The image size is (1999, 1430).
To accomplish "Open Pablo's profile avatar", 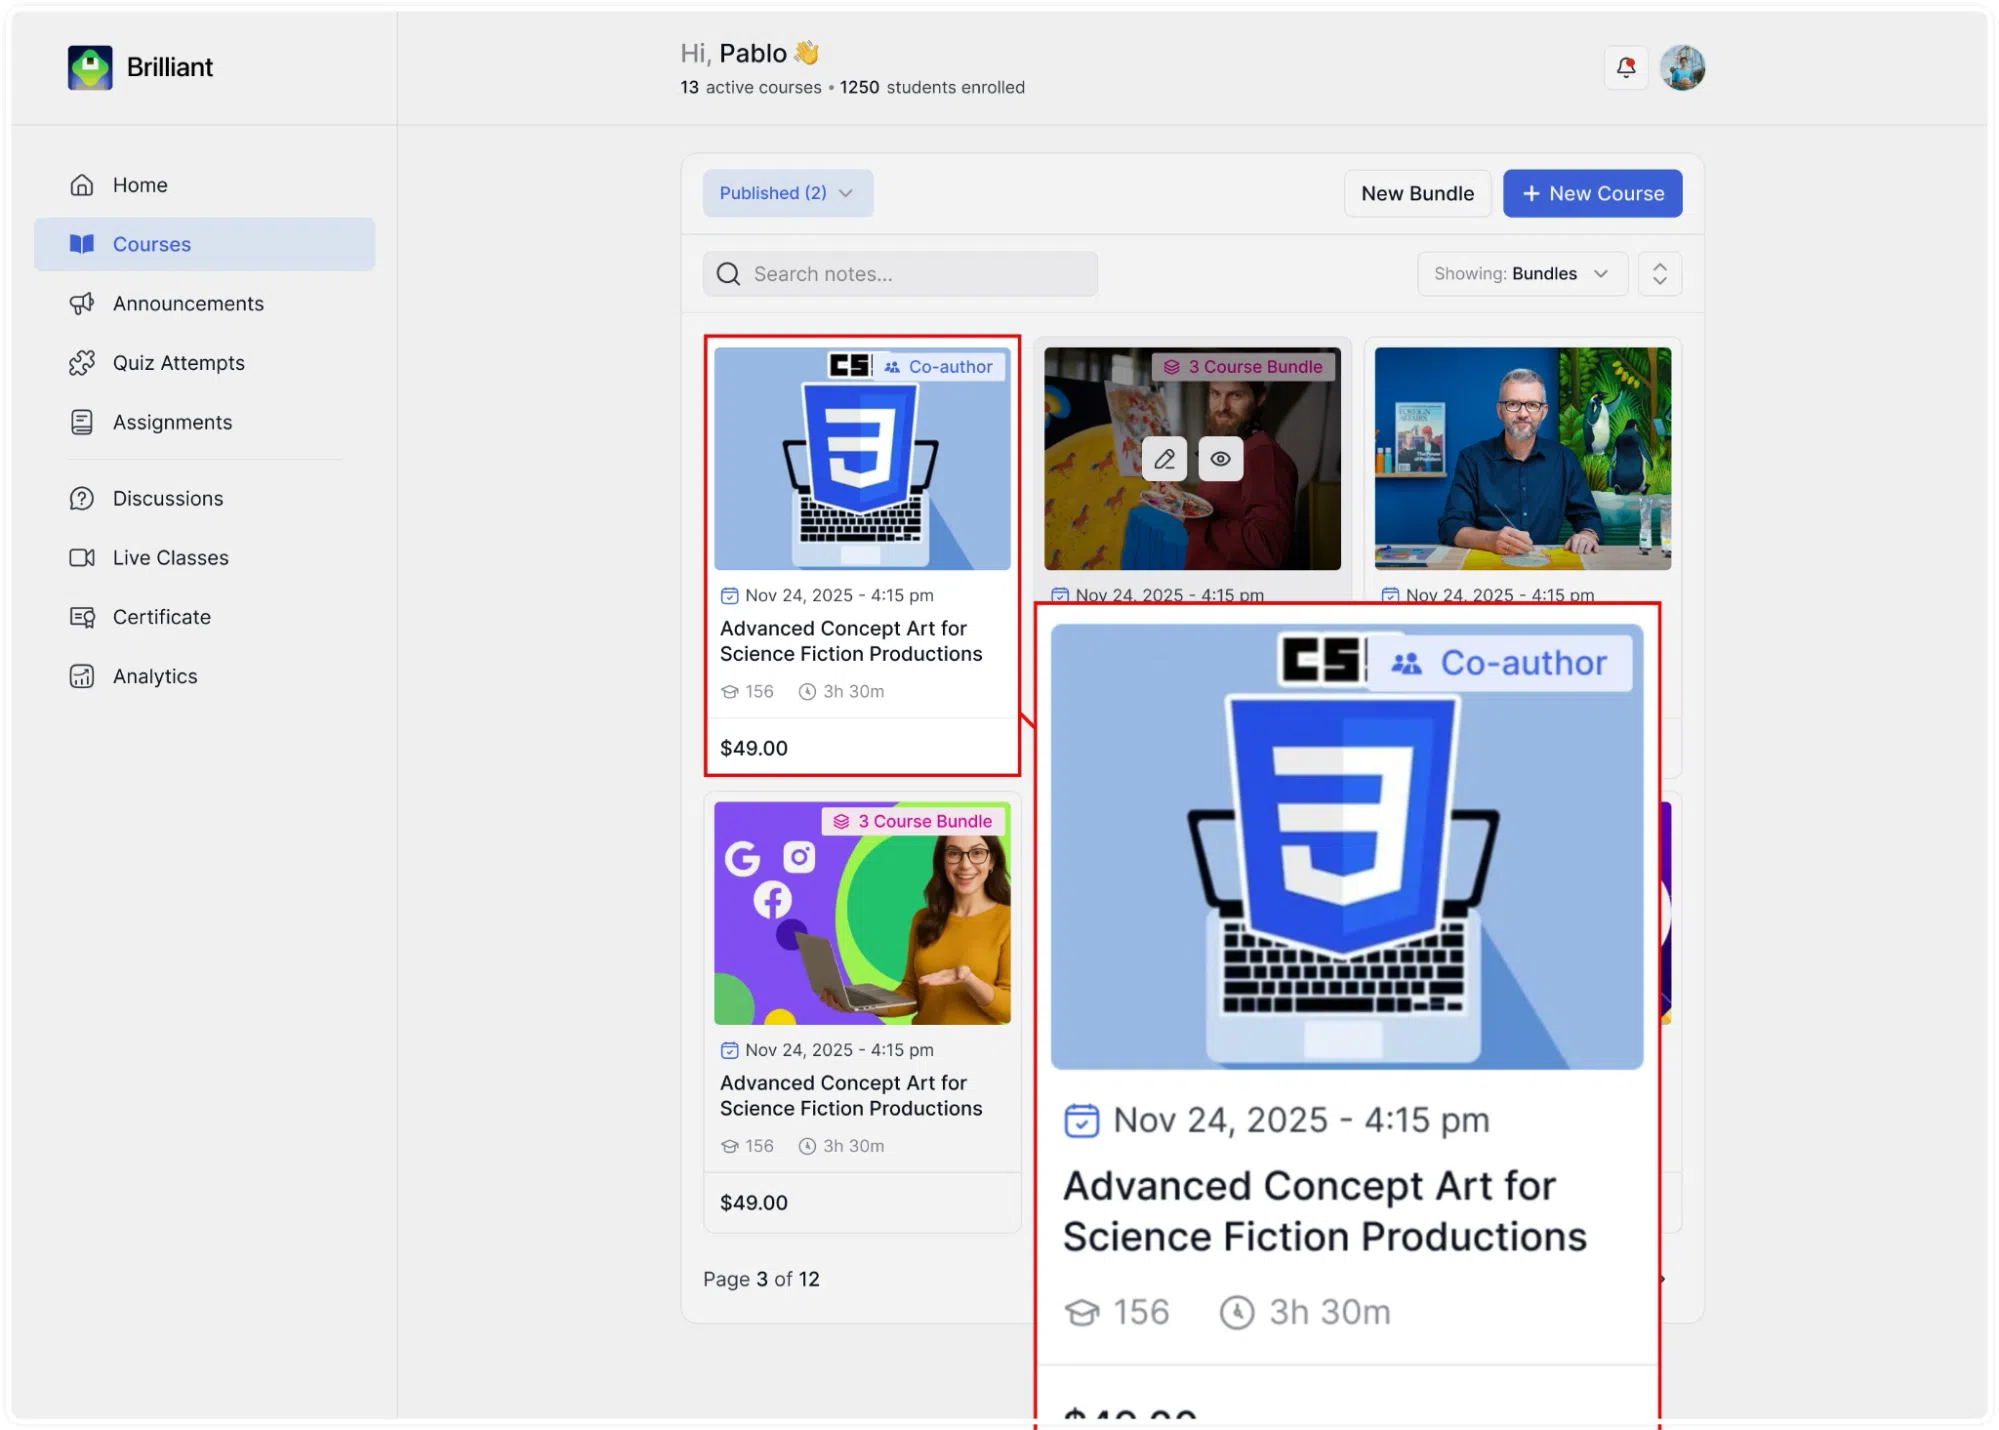I will pyautogui.click(x=1683, y=68).
